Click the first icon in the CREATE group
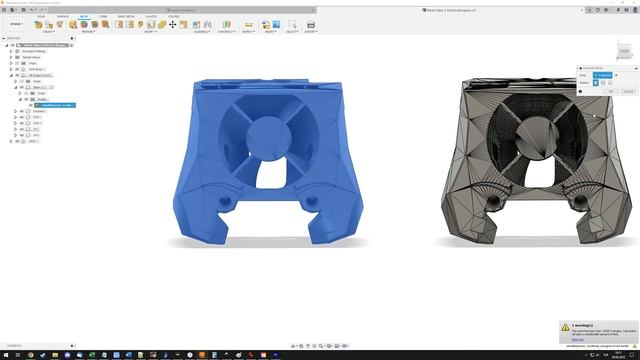 (38, 24)
